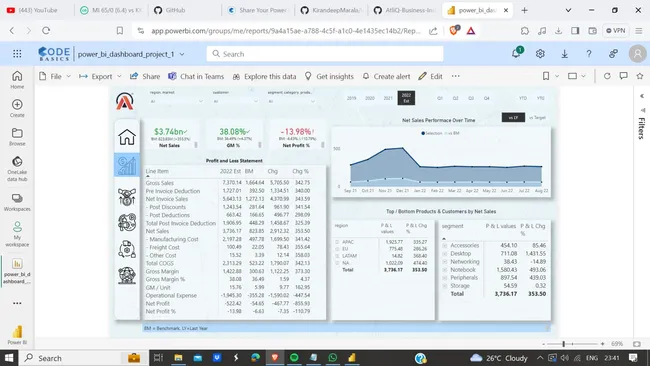Screen dimensions: 650x366
Task: Open the segment, category, product dropdown
Action: 291,101
